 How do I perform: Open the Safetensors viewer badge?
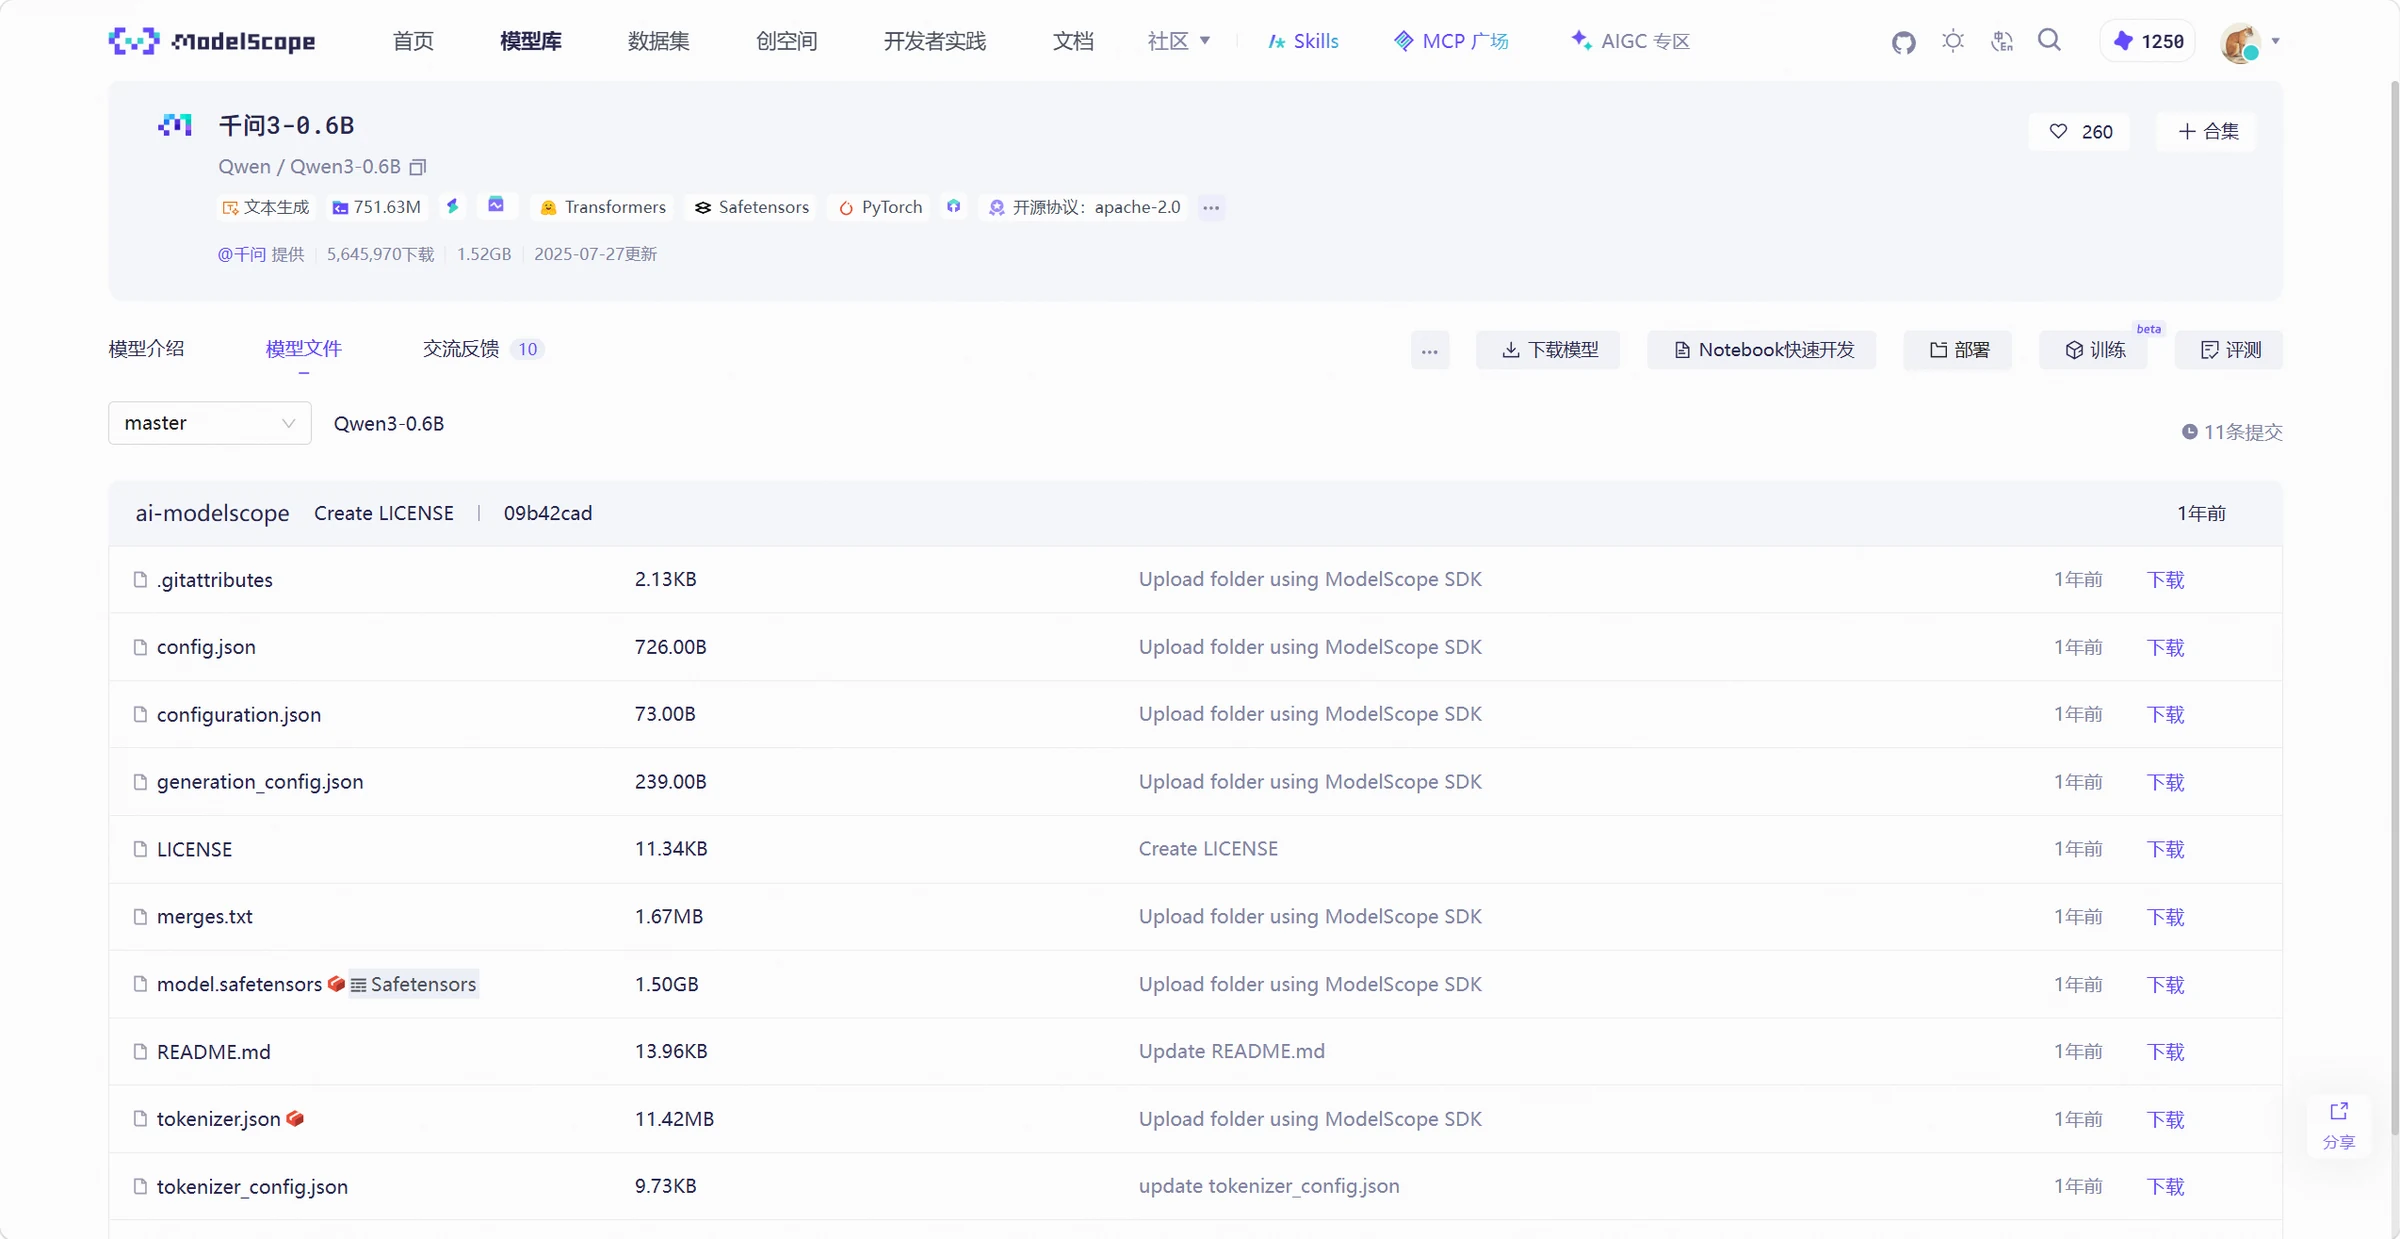click(413, 984)
